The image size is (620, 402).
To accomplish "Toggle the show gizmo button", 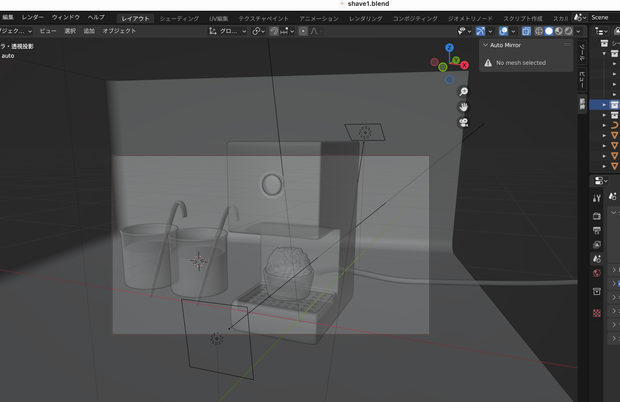I will click(480, 31).
